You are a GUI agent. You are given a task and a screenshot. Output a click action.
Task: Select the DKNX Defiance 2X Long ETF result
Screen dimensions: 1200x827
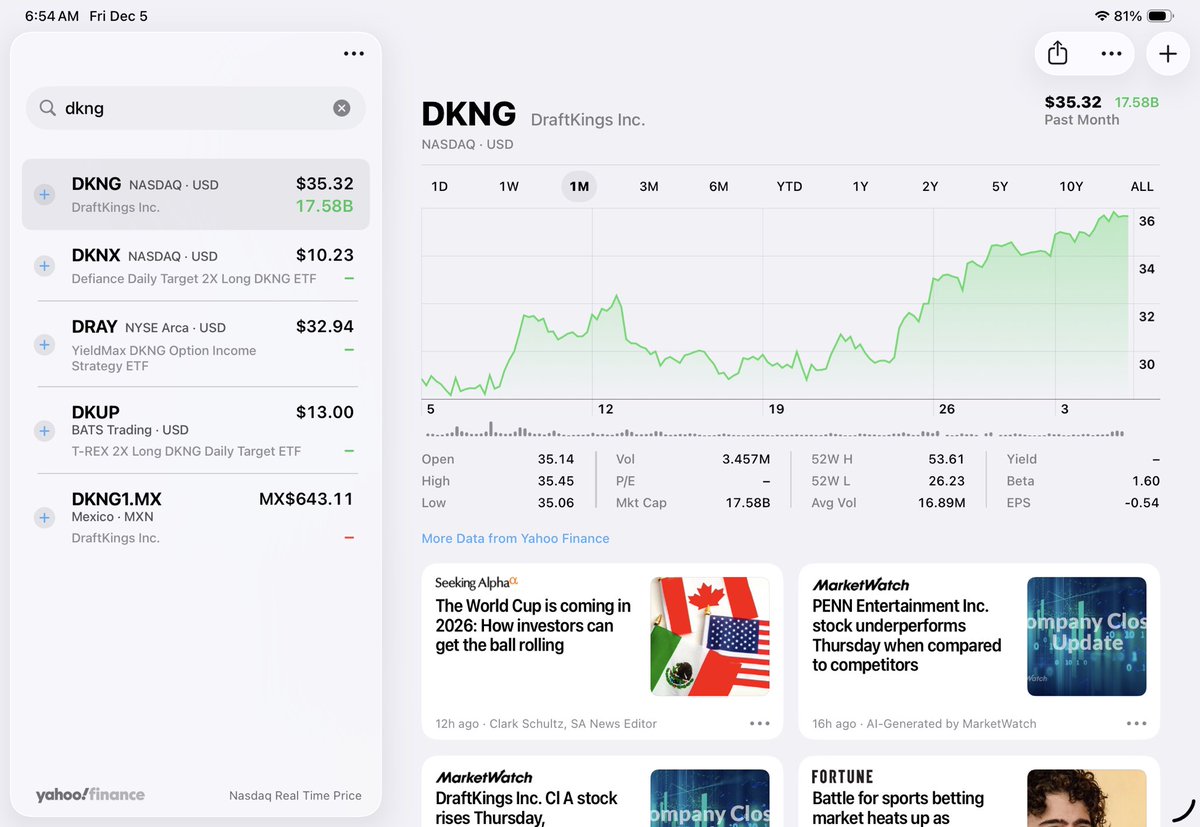pos(196,266)
